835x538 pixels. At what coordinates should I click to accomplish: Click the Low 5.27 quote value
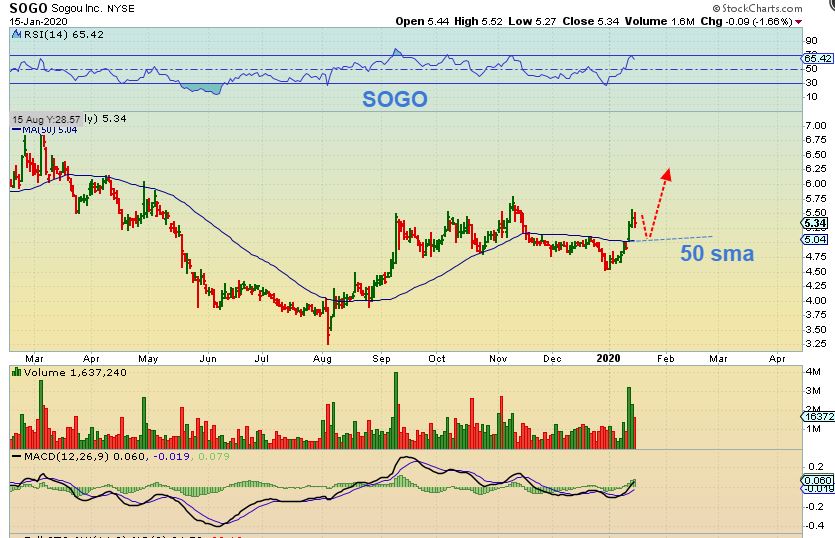point(532,21)
